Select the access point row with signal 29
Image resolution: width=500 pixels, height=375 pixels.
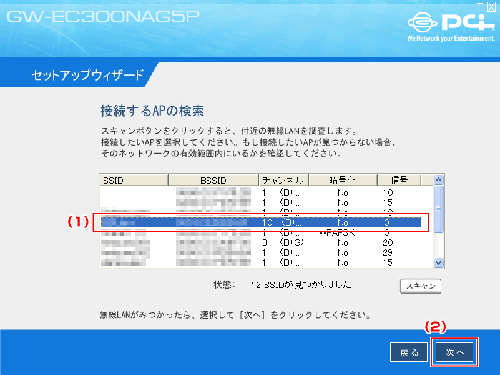(261, 252)
